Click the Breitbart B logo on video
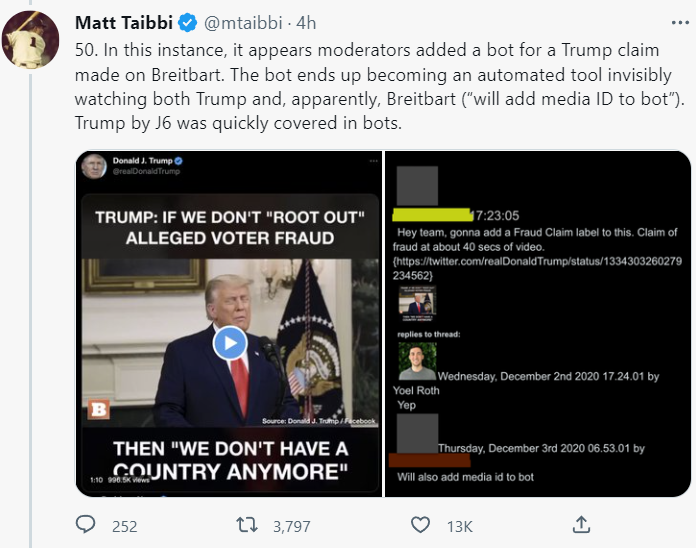 click(98, 411)
